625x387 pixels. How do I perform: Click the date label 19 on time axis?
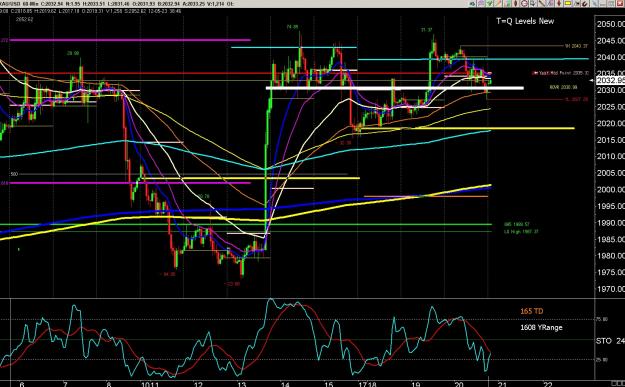(x=415, y=384)
